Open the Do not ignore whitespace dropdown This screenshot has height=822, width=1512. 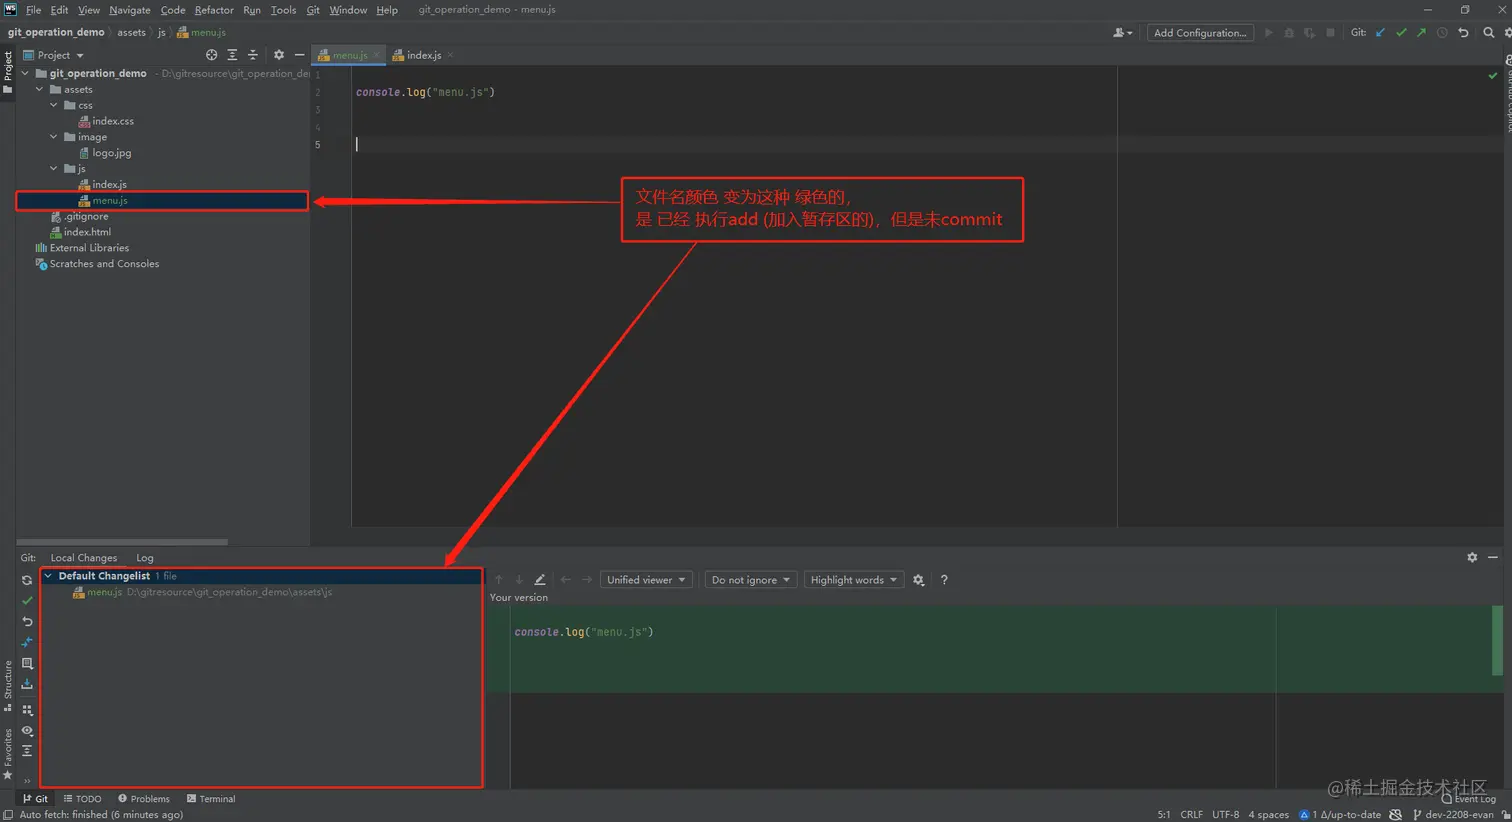point(749,579)
